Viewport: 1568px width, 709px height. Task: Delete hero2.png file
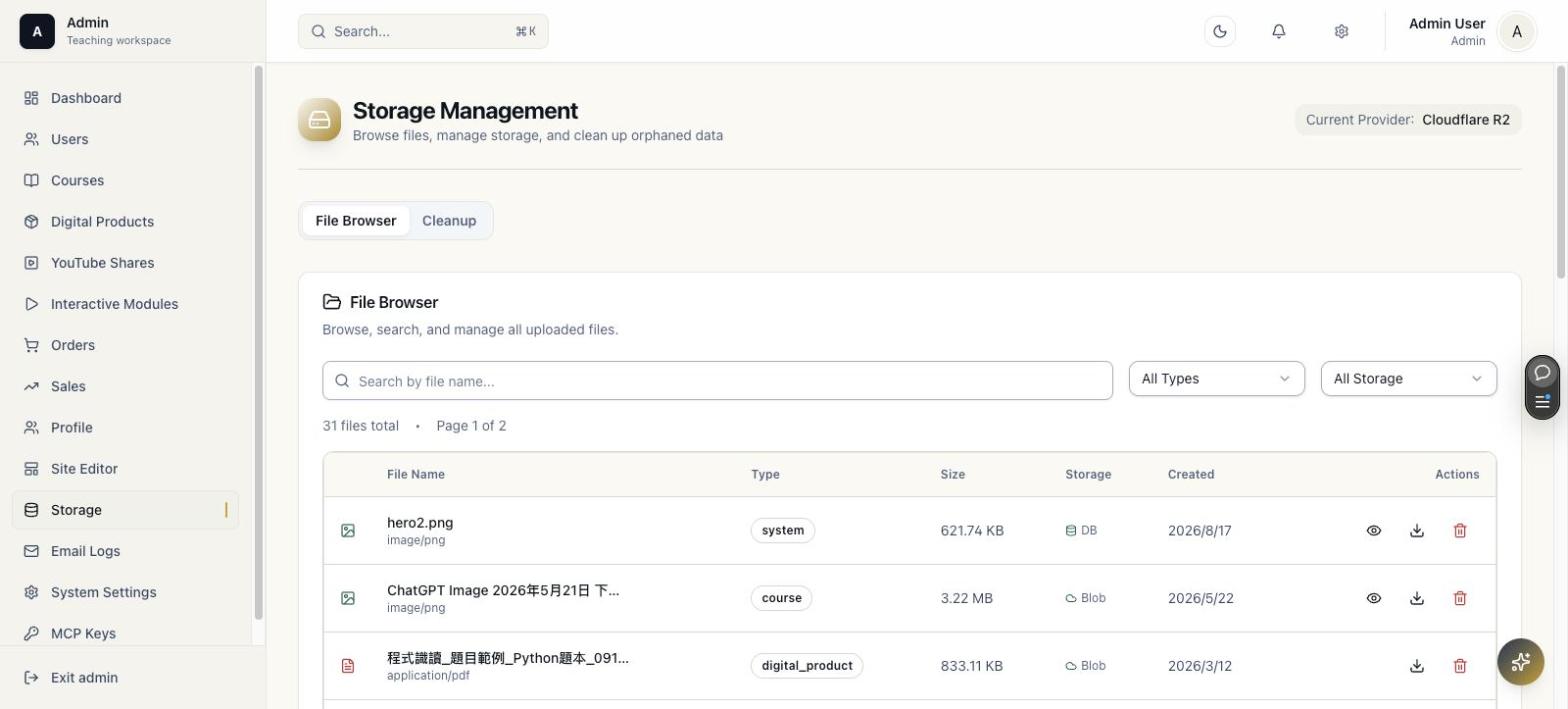1459,531
